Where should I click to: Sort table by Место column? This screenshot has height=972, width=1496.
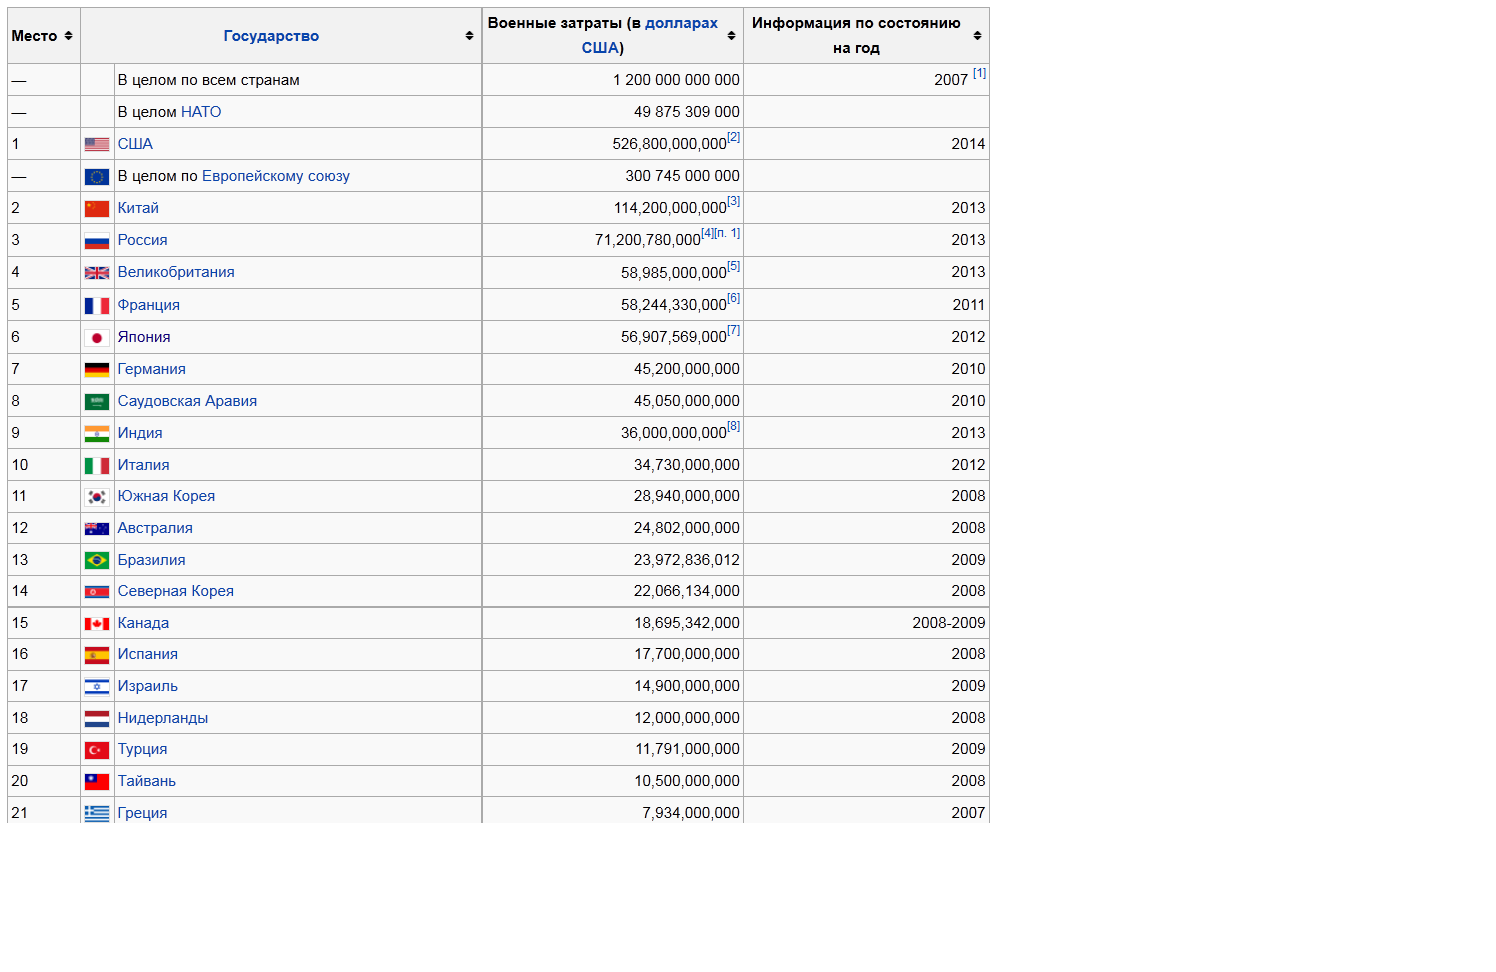[68, 36]
